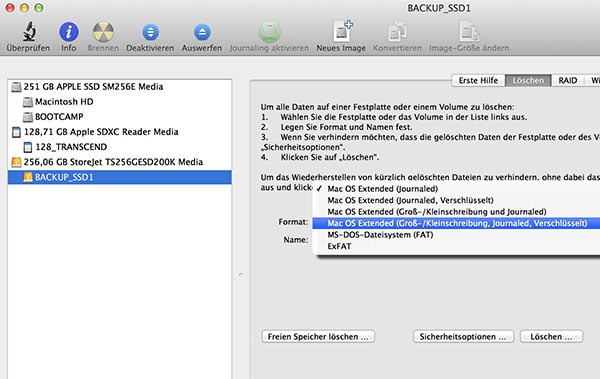Click the internal SSD icon beside 251 GB APPLE
The image size is (600, 379).
coord(16,87)
